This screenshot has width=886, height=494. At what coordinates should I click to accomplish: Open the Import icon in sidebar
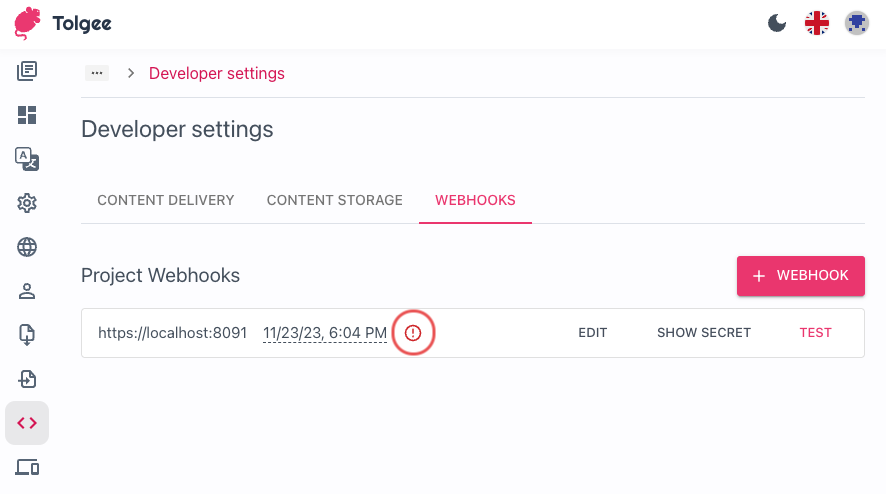(x=27, y=335)
